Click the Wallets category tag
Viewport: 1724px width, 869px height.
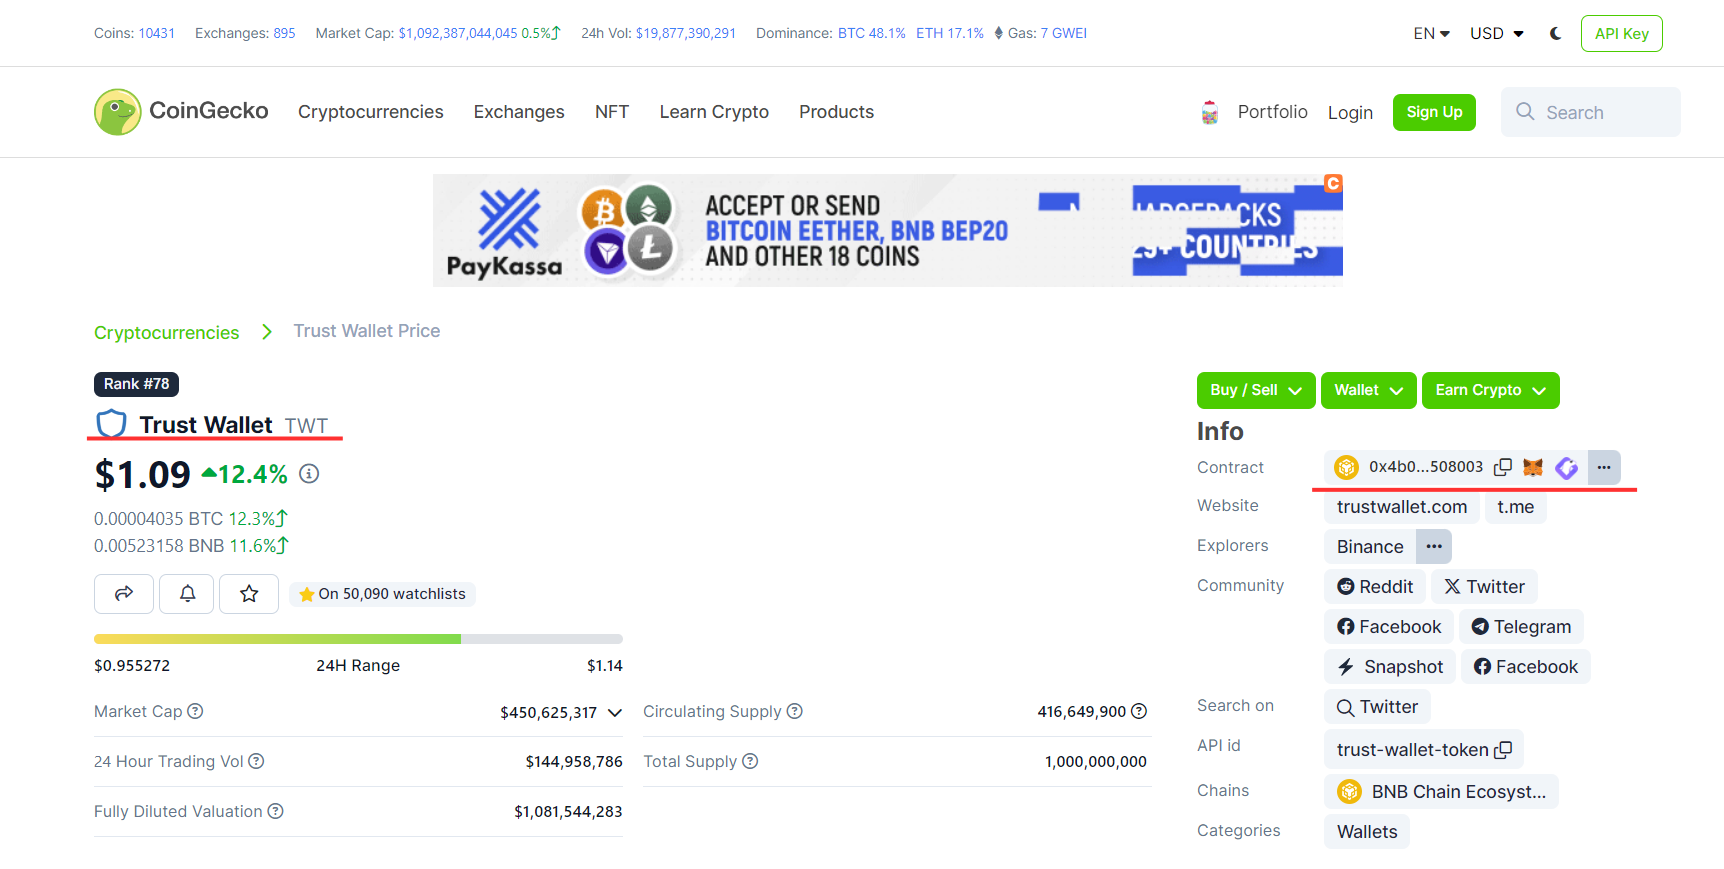click(1367, 831)
